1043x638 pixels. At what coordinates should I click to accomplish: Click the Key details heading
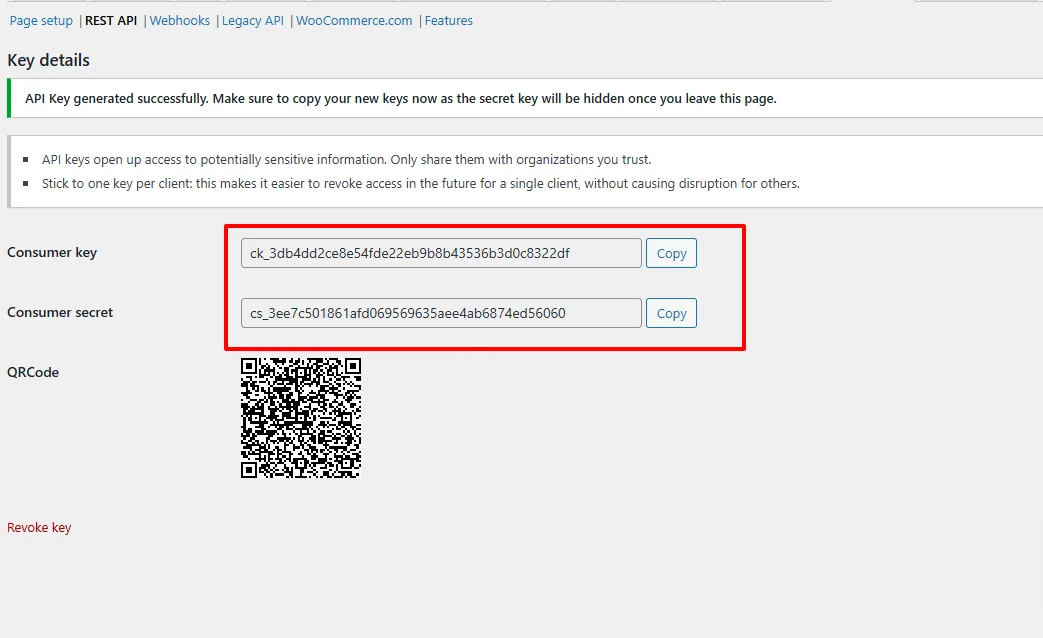pyautogui.click(x=49, y=61)
